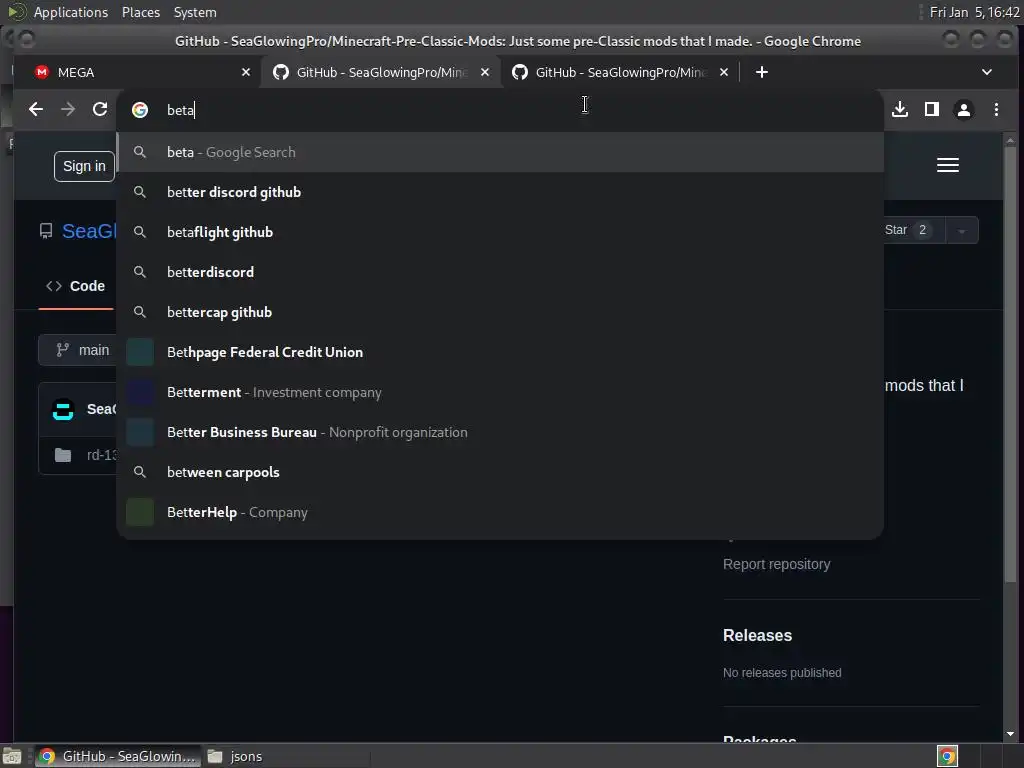Click the show desktop icon in taskbar
Image resolution: width=1024 pixels, height=768 pixels.
tap(12, 756)
